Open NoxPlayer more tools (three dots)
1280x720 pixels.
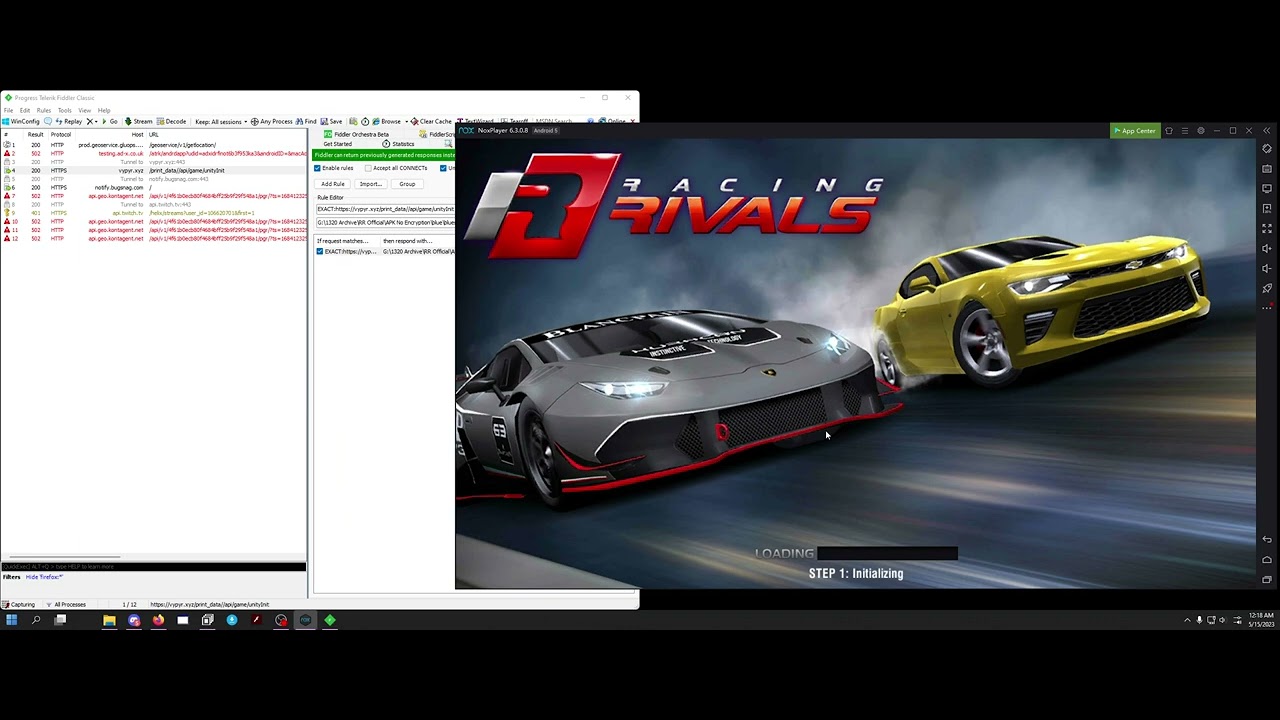click(1267, 307)
